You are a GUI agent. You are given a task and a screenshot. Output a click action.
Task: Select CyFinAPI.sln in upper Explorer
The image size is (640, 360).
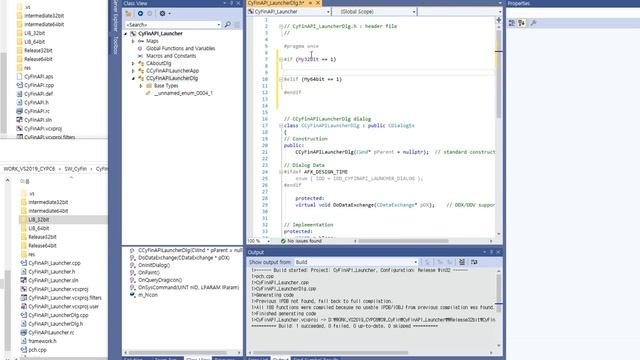click(38, 120)
